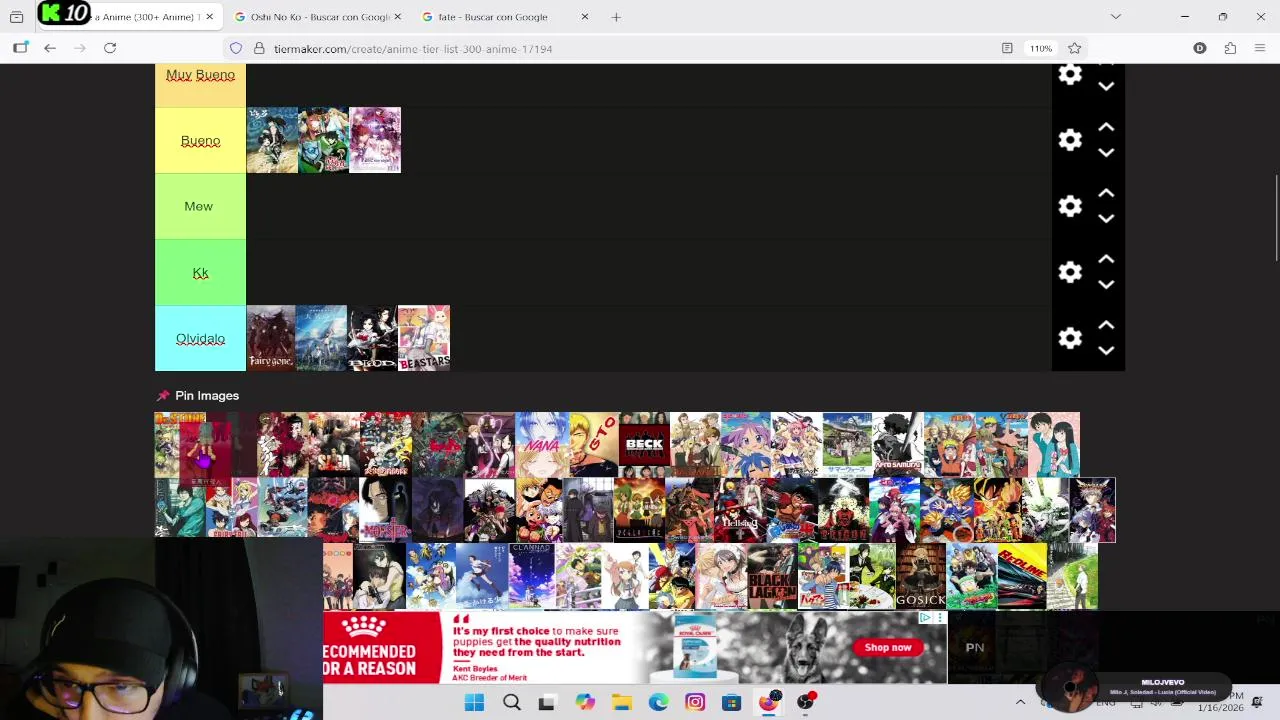Move Olvidalo tier row up
The width and height of the screenshot is (1280, 720).
[1106, 326]
